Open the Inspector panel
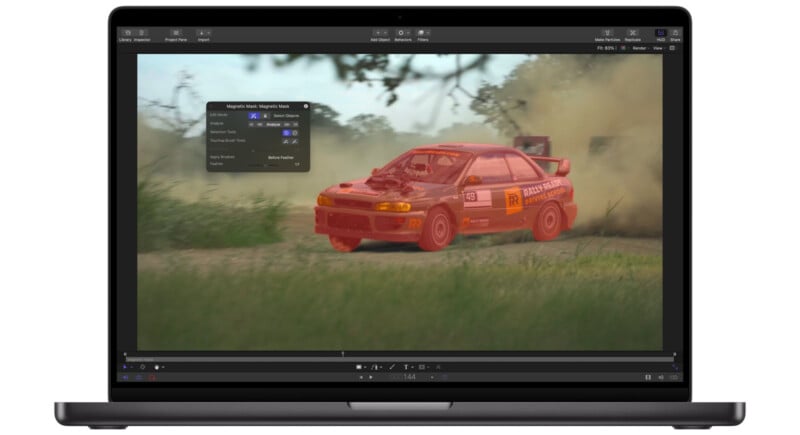Image resolution: width=800 pixels, height=435 pixels. click(x=142, y=35)
